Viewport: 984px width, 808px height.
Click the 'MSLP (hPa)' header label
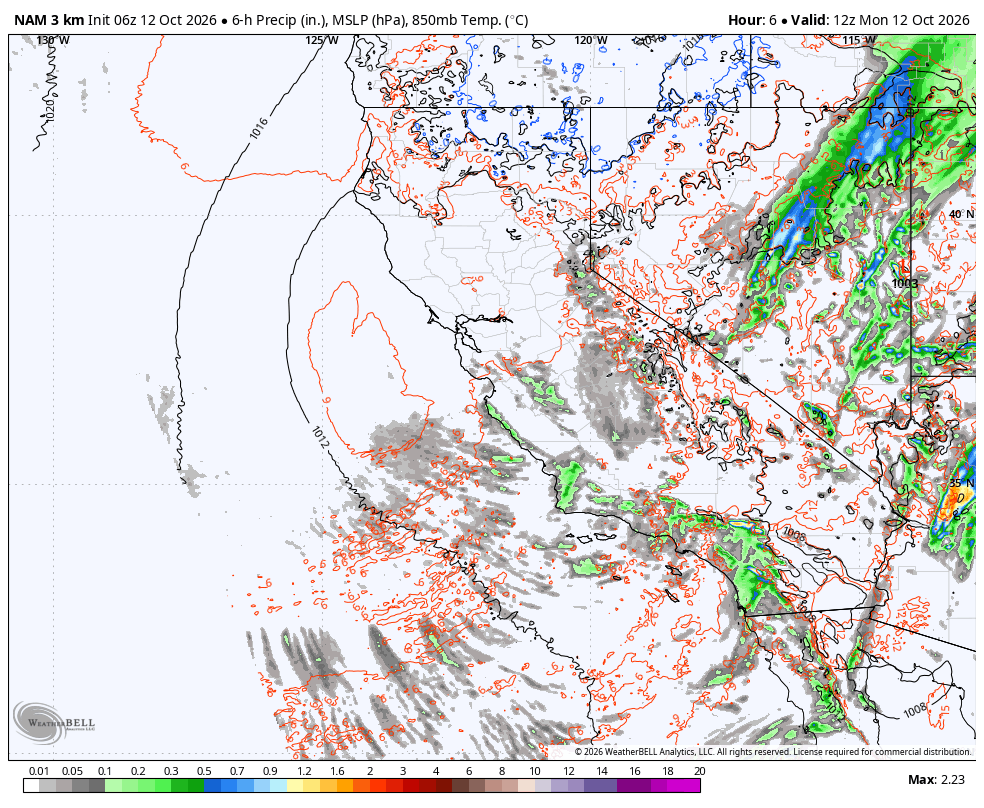(368, 20)
